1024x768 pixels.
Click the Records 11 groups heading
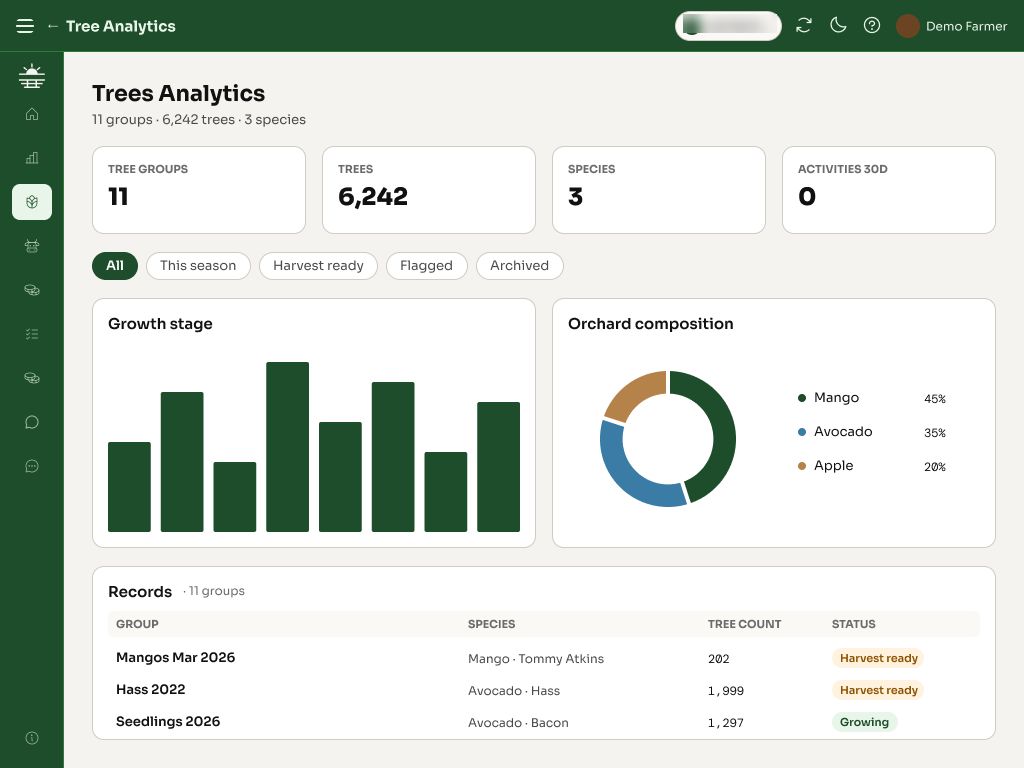tap(176, 591)
